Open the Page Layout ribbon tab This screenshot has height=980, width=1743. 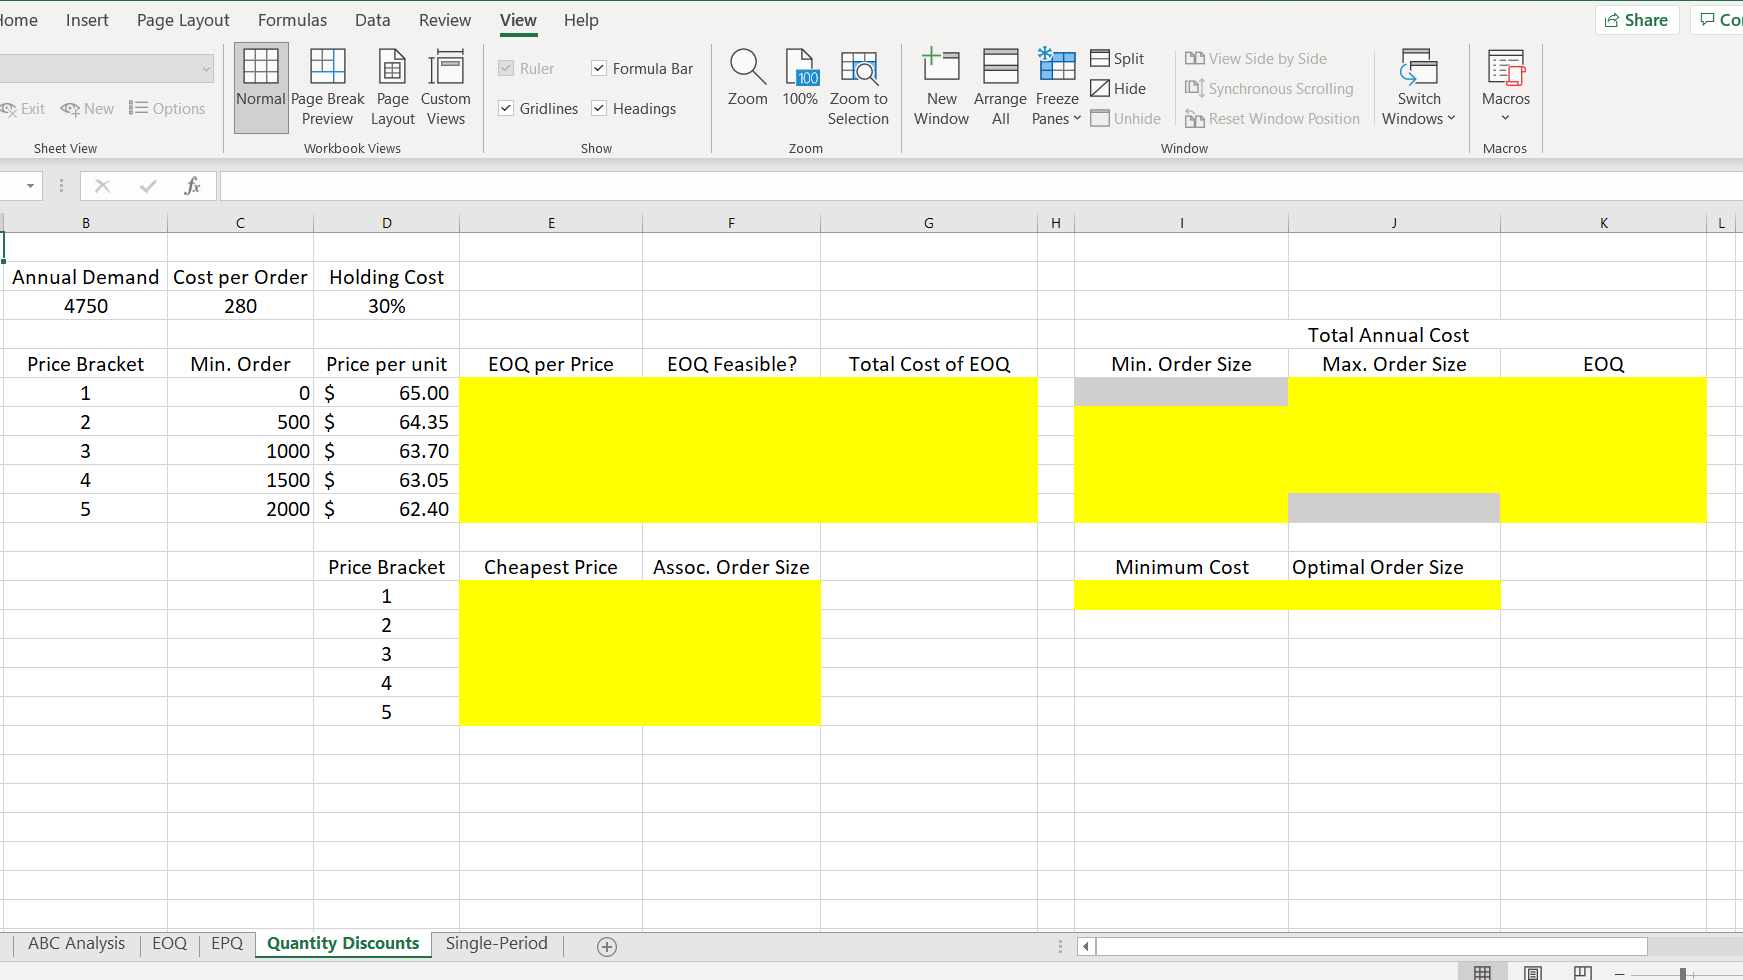click(183, 20)
